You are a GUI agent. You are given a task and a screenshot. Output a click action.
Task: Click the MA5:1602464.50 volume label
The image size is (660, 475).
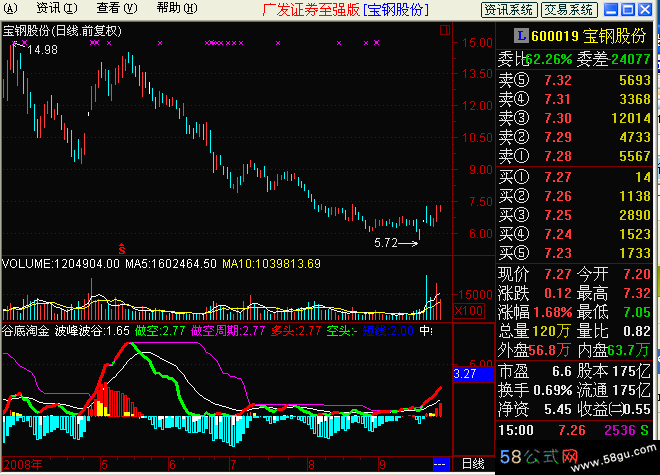[171, 264]
